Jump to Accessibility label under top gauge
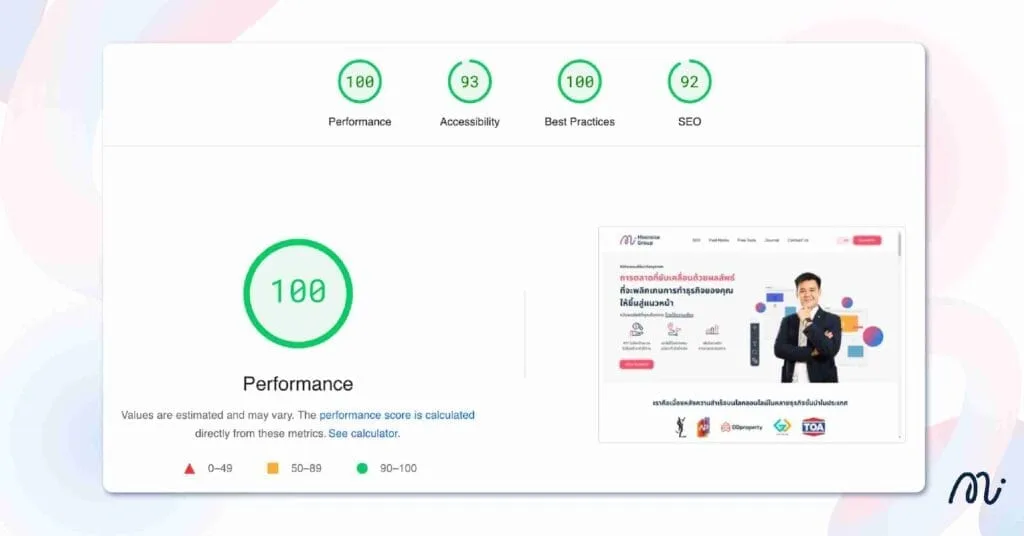1024x536 pixels. tap(470, 121)
